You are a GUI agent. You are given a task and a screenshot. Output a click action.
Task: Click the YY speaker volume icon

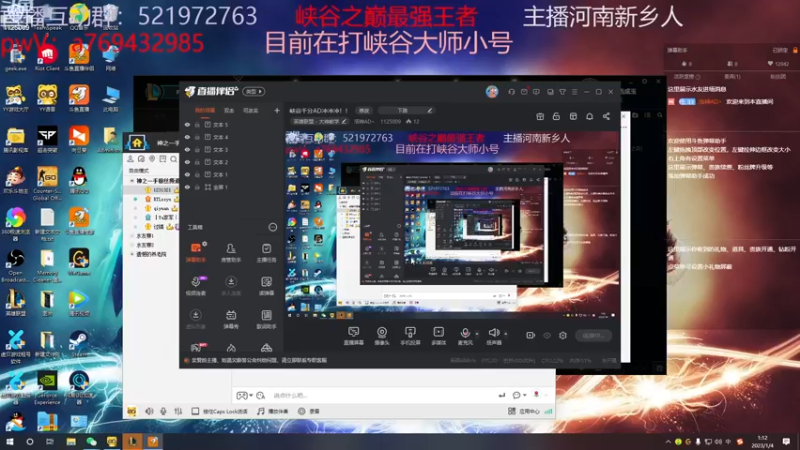point(149,411)
